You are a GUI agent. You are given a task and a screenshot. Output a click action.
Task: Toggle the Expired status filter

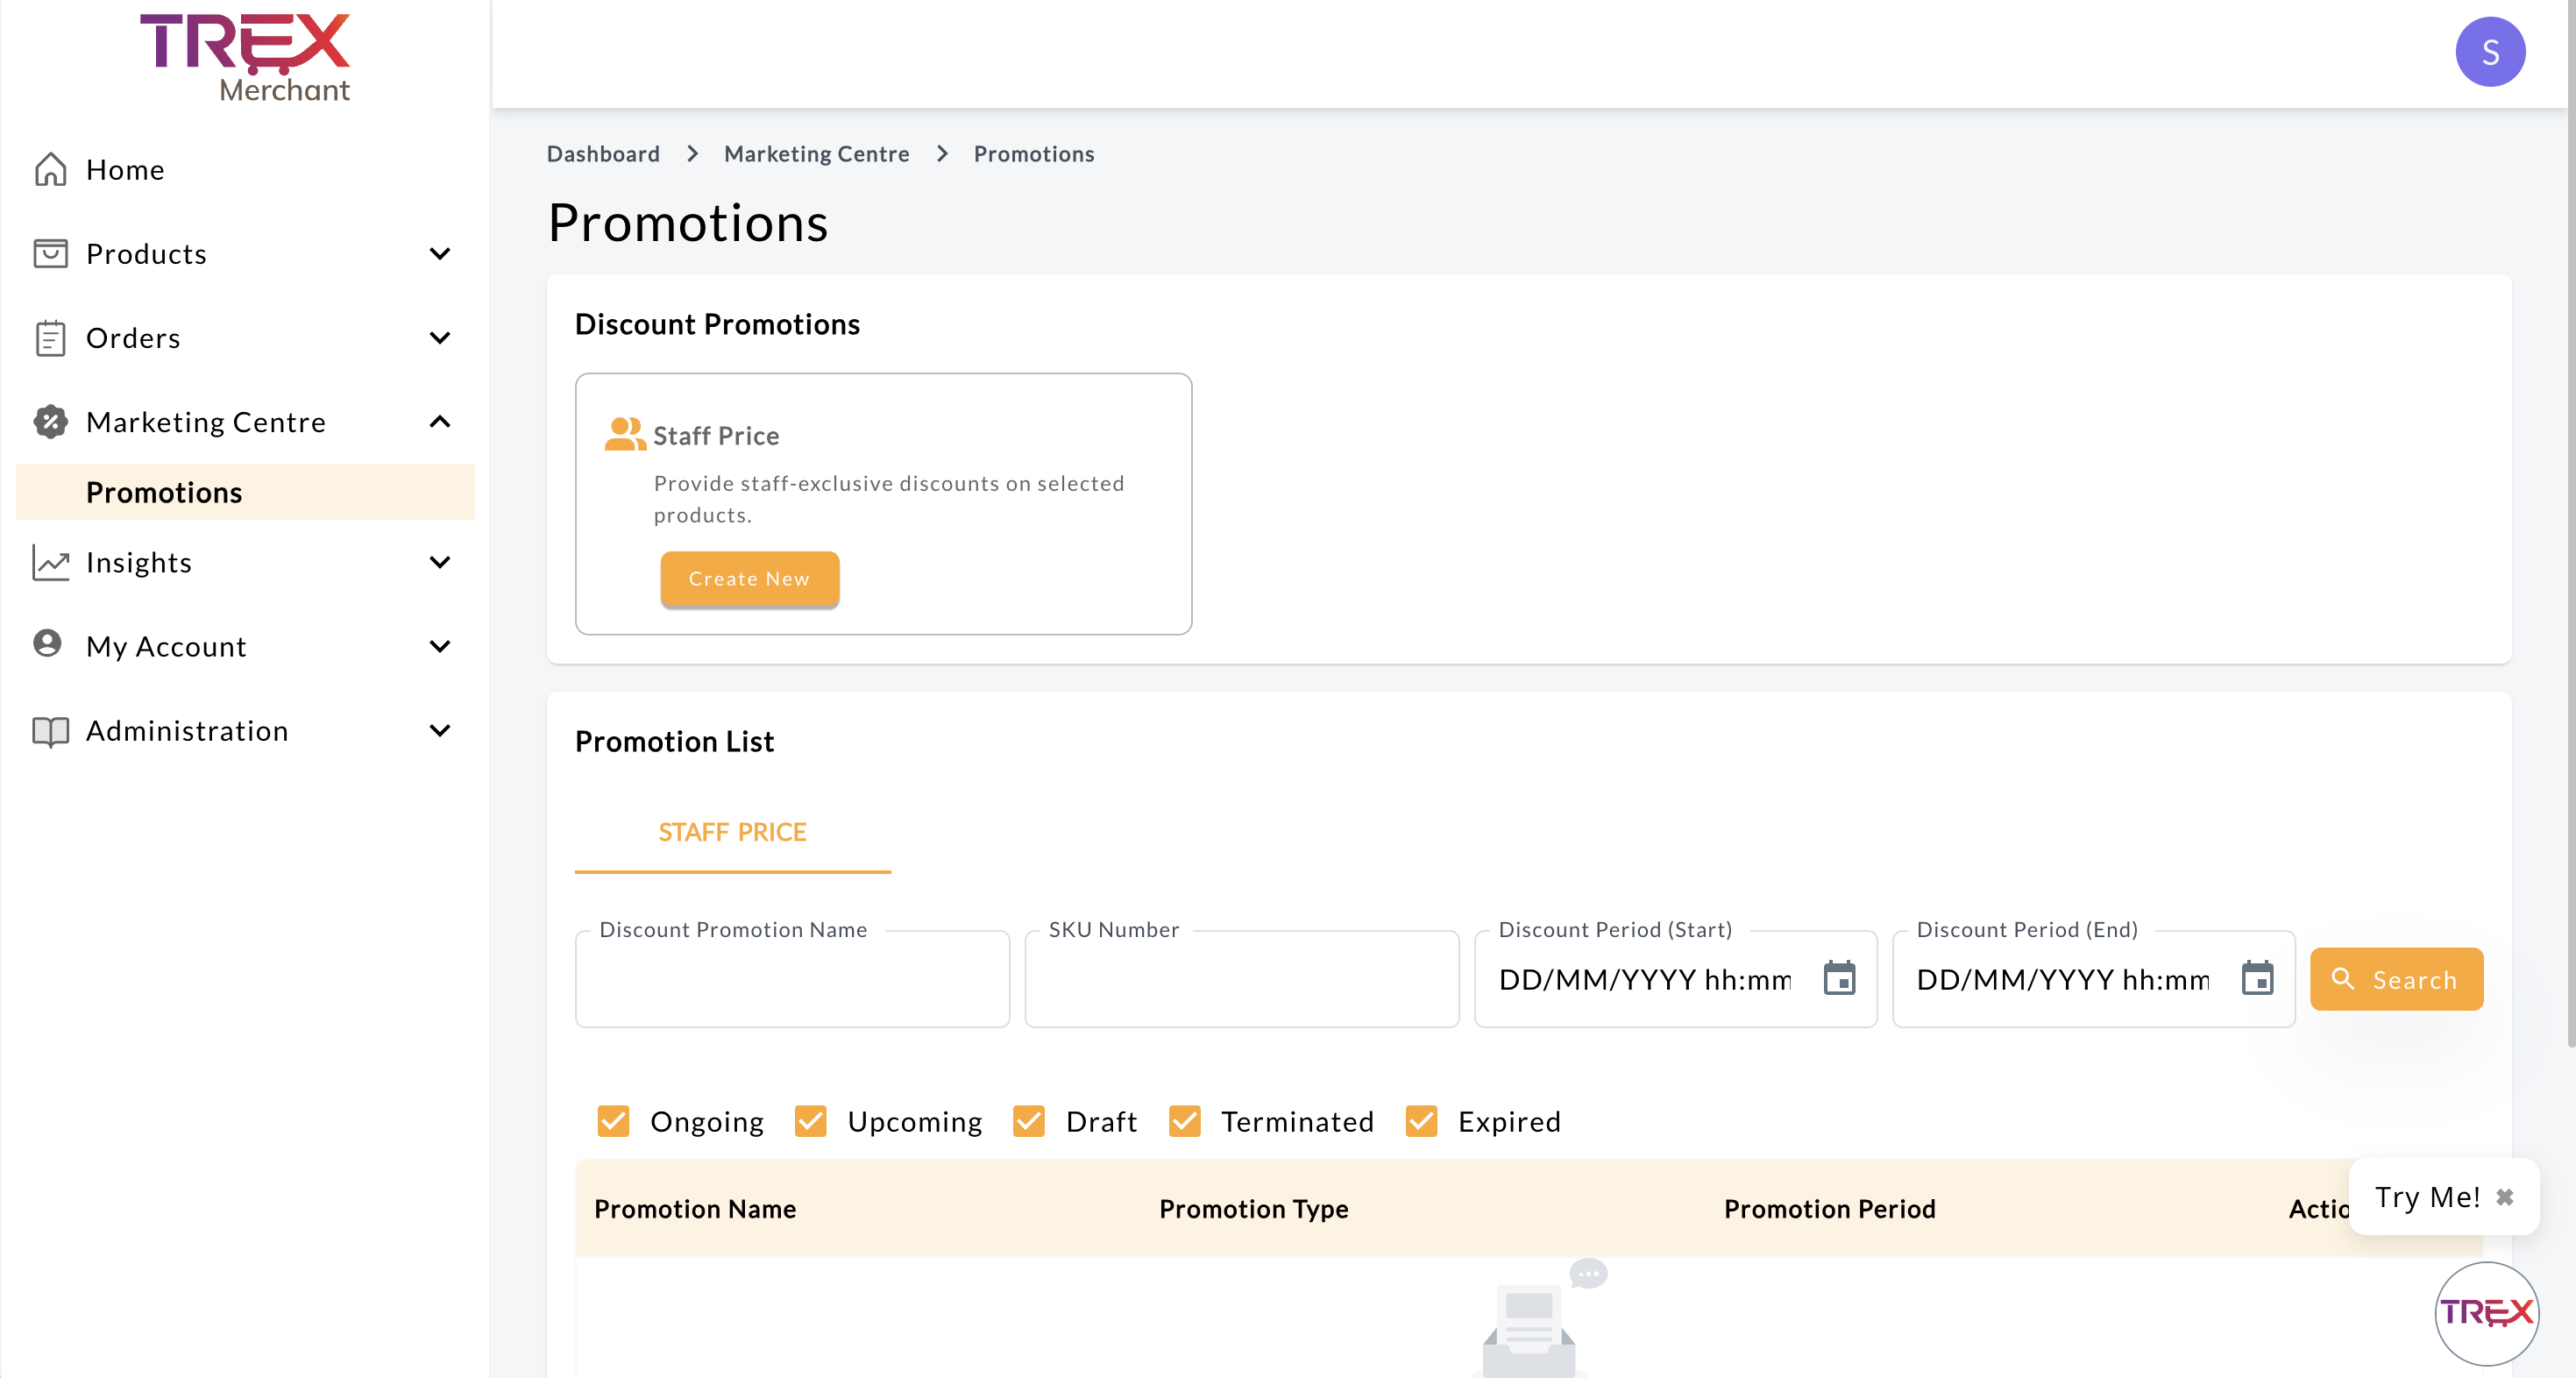(x=1420, y=1121)
